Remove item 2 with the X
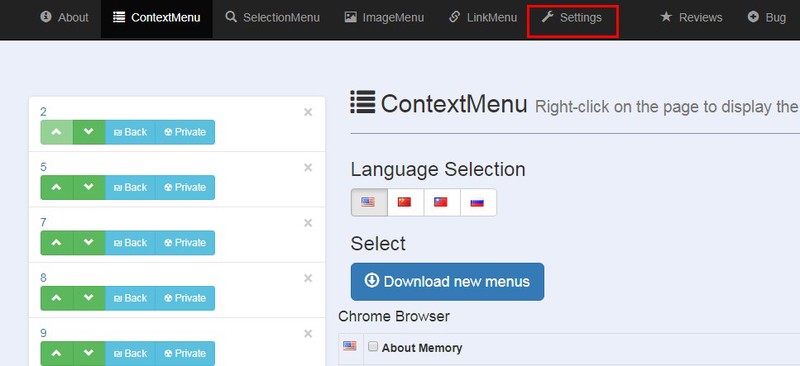Image resolution: width=800 pixels, height=366 pixels. pyautogui.click(x=308, y=112)
